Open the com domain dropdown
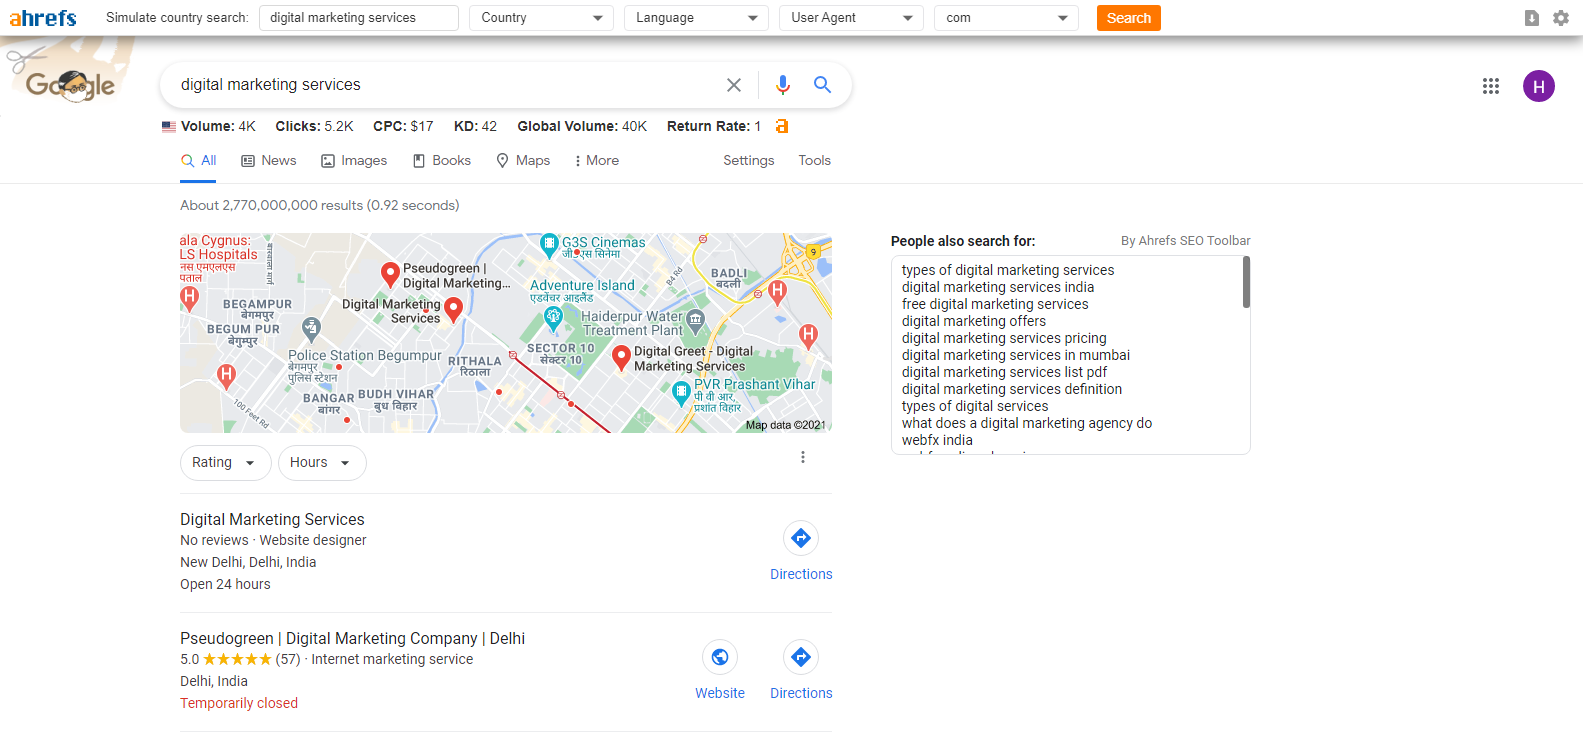Screen dimensions: 1583x732 pyautogui.click(x=1006, y=18)
